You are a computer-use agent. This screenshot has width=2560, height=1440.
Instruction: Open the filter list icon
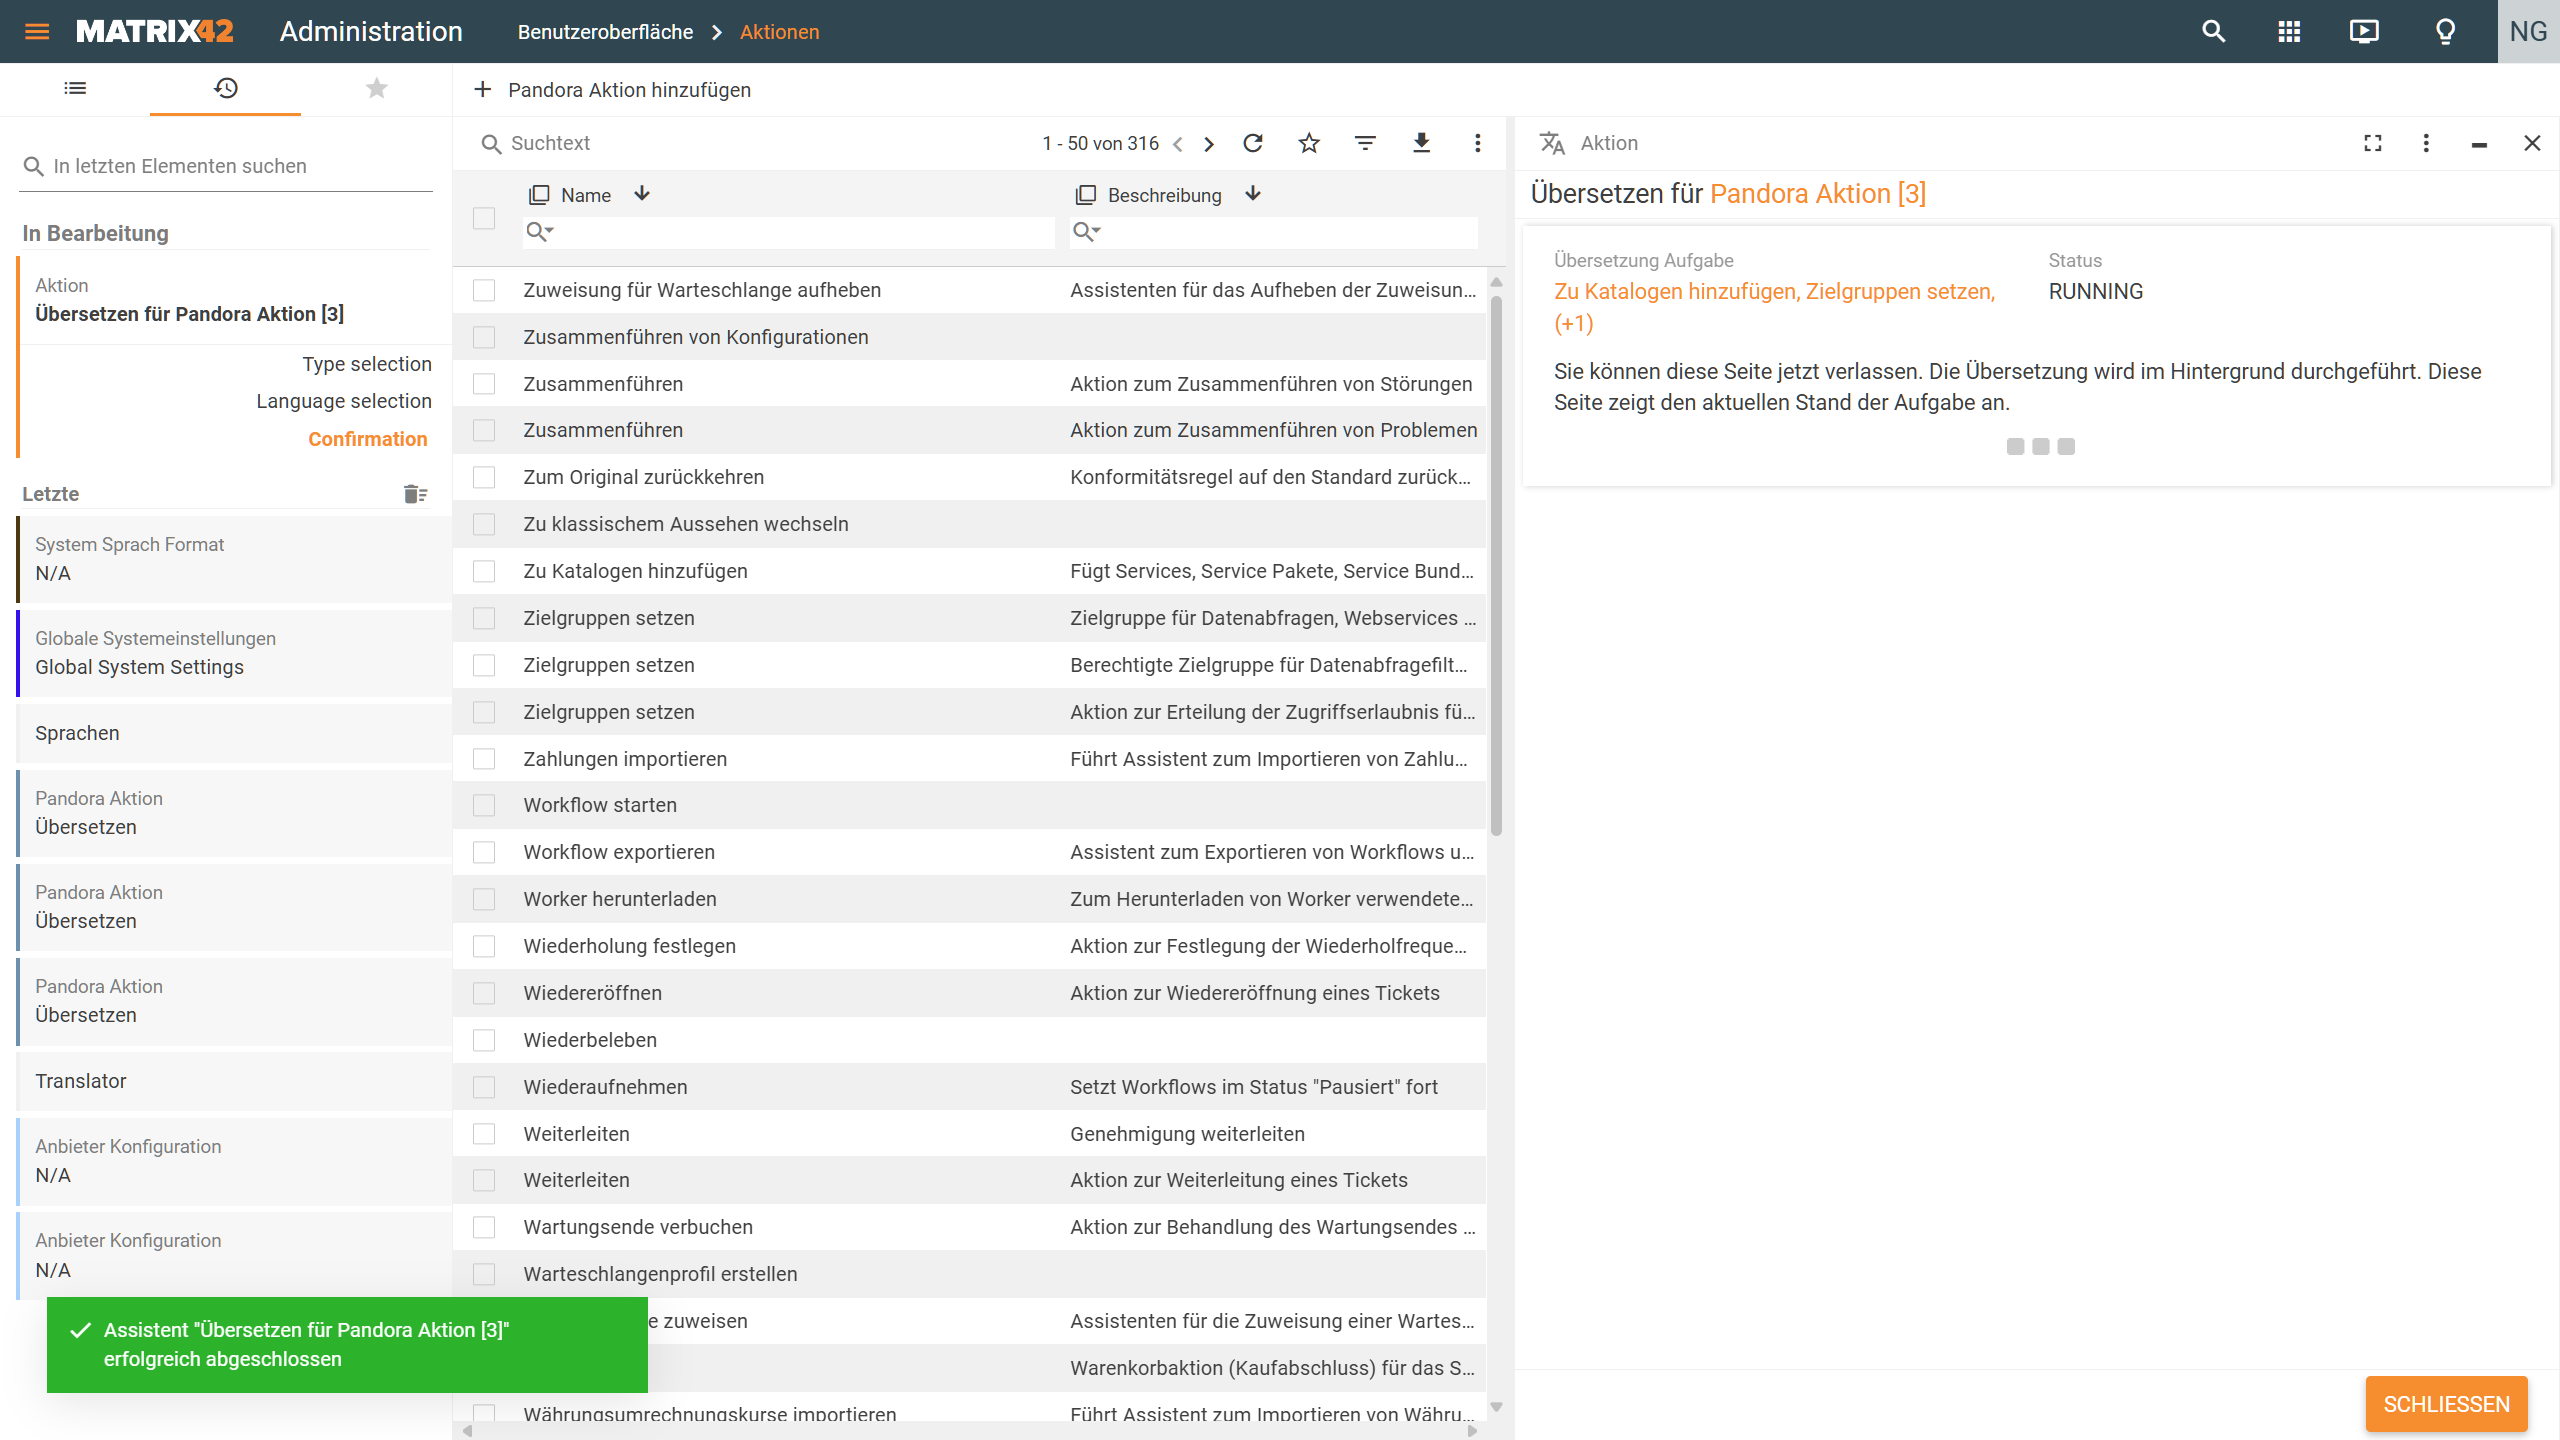1365,143
